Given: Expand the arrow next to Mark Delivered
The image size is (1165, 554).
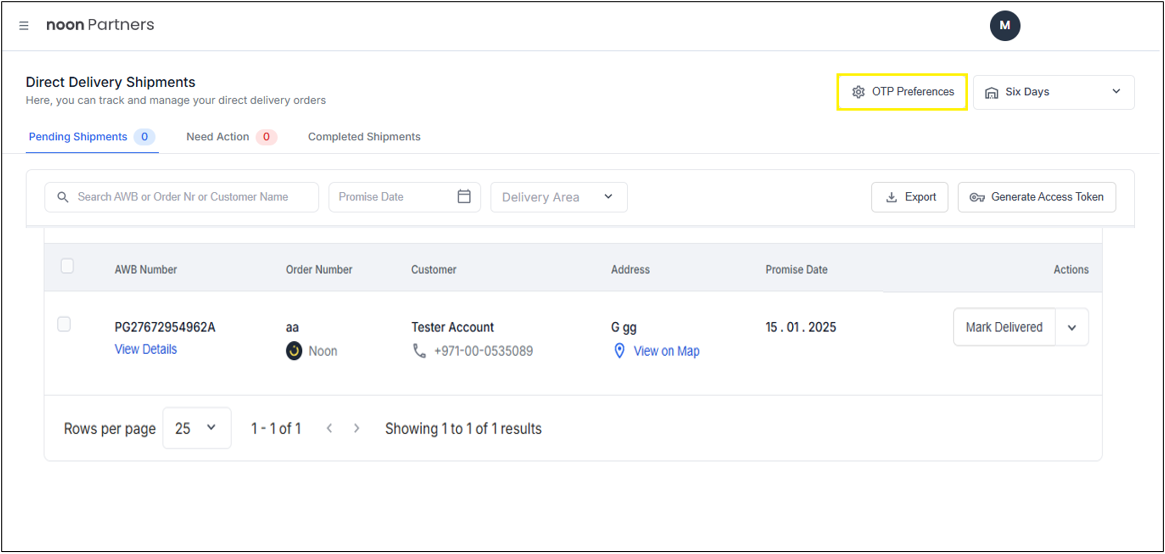Looking at the screenshot, I should tap(1072, 328).
